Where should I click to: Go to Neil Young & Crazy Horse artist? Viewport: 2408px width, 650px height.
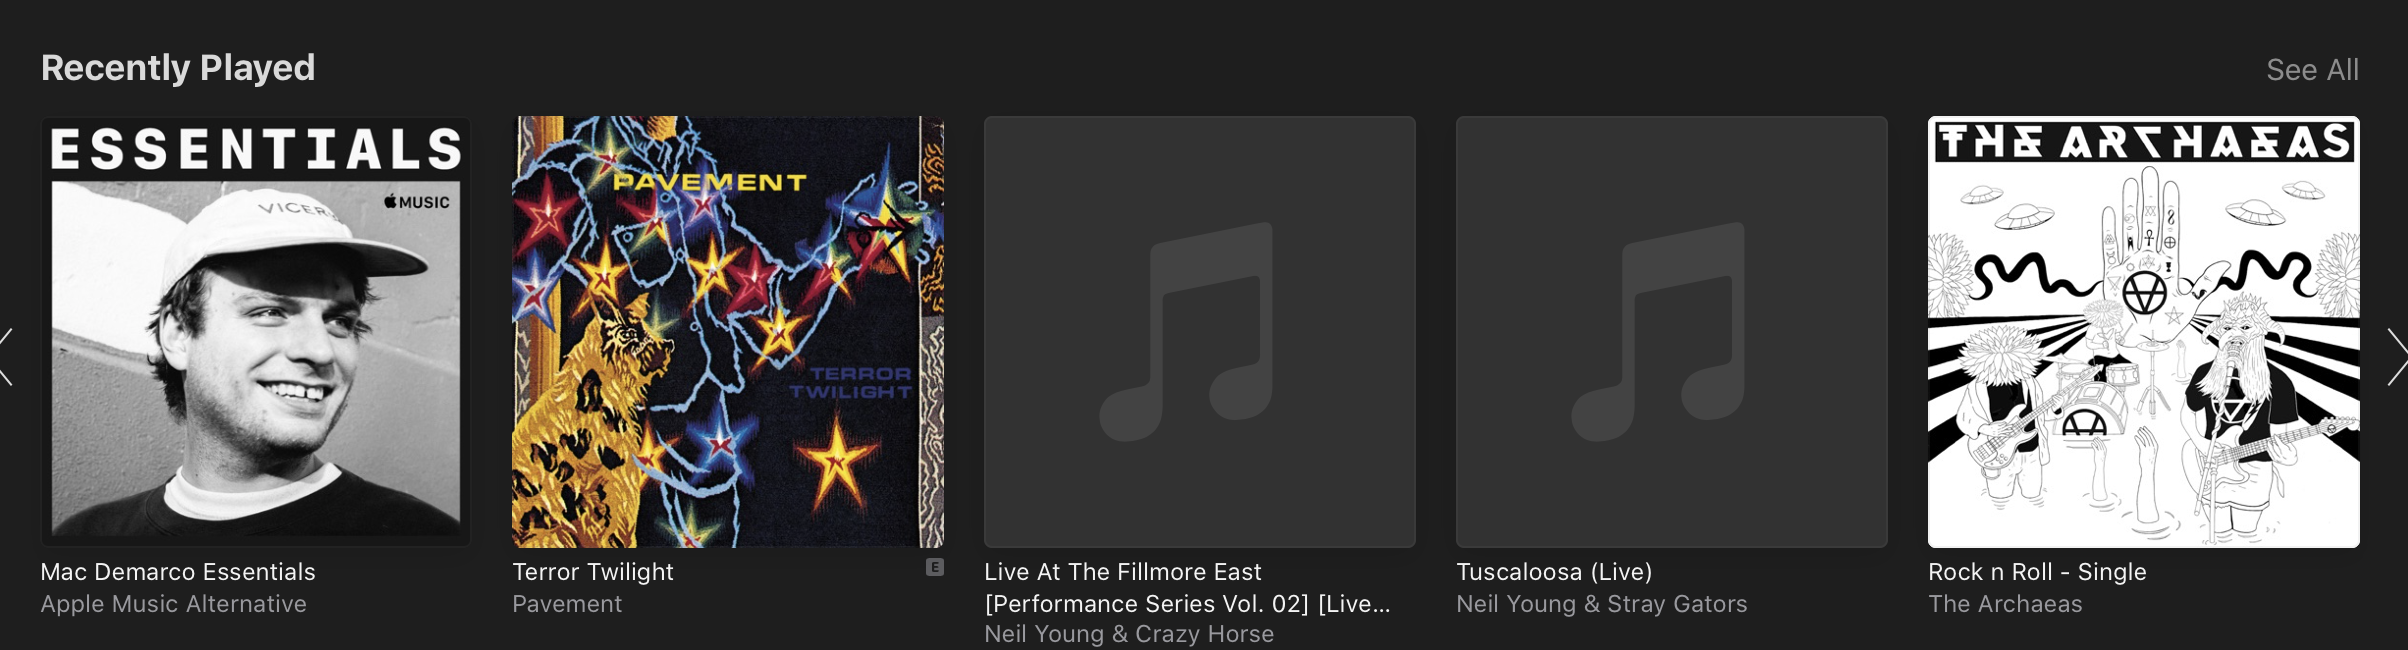tap(1129, 634)
